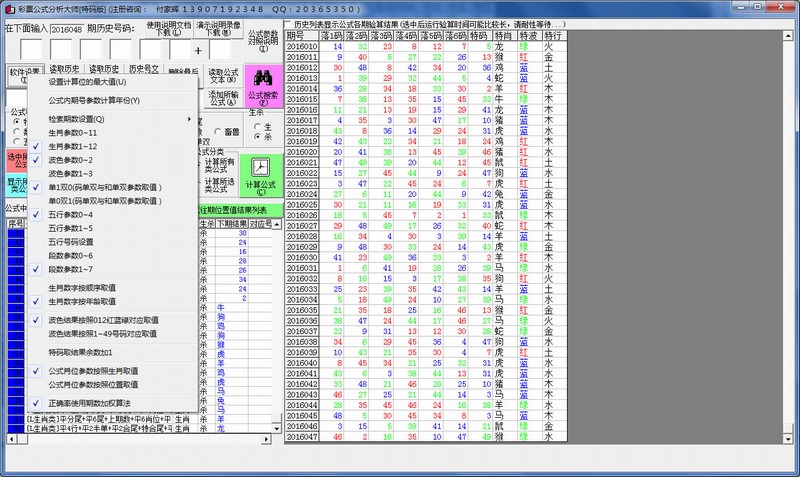Click the 读取公式文本 button
Screen dimensions: 800x477
pos(224,76)
